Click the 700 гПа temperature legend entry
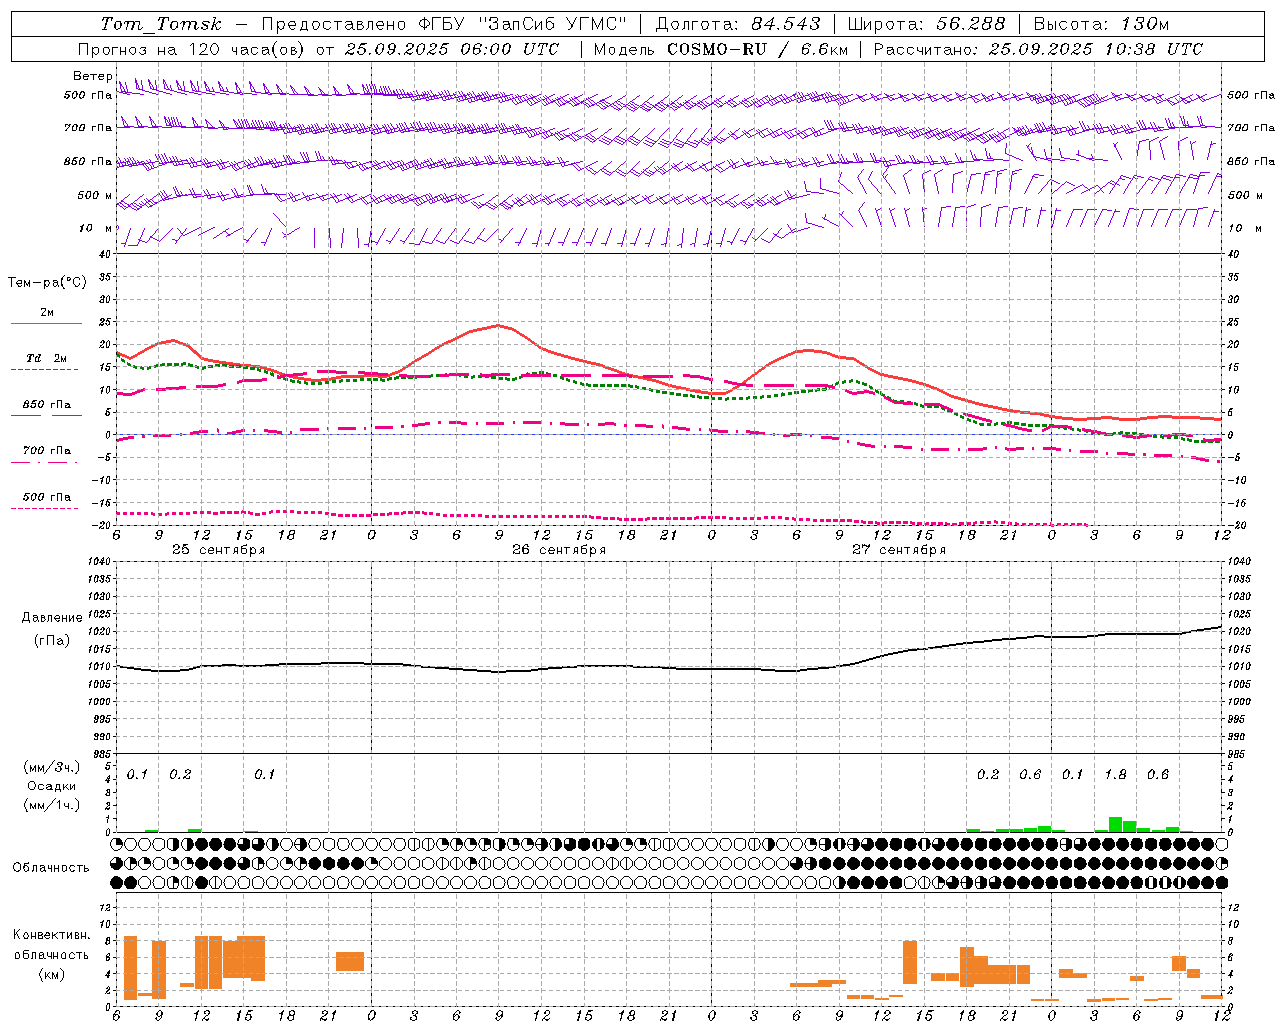The width and height of the screenshot is (1280, 1024). click(46, 451)
